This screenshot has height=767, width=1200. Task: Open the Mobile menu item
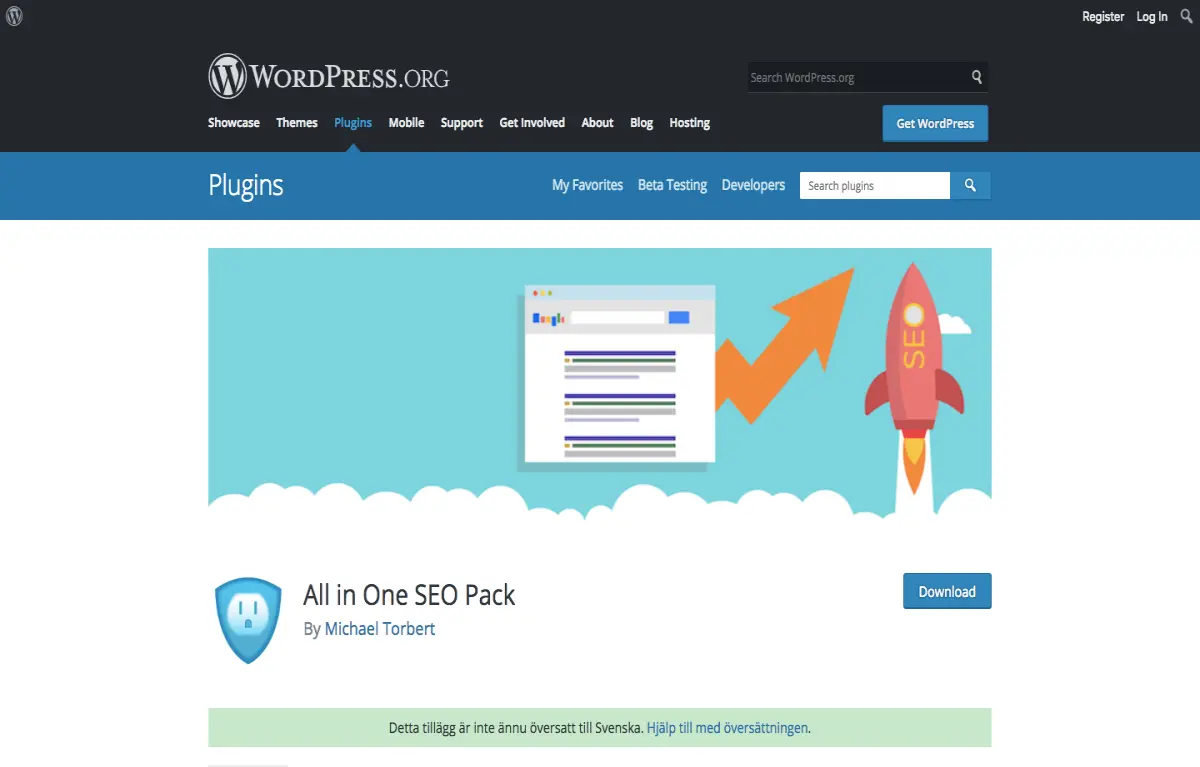tap(406, 123)
